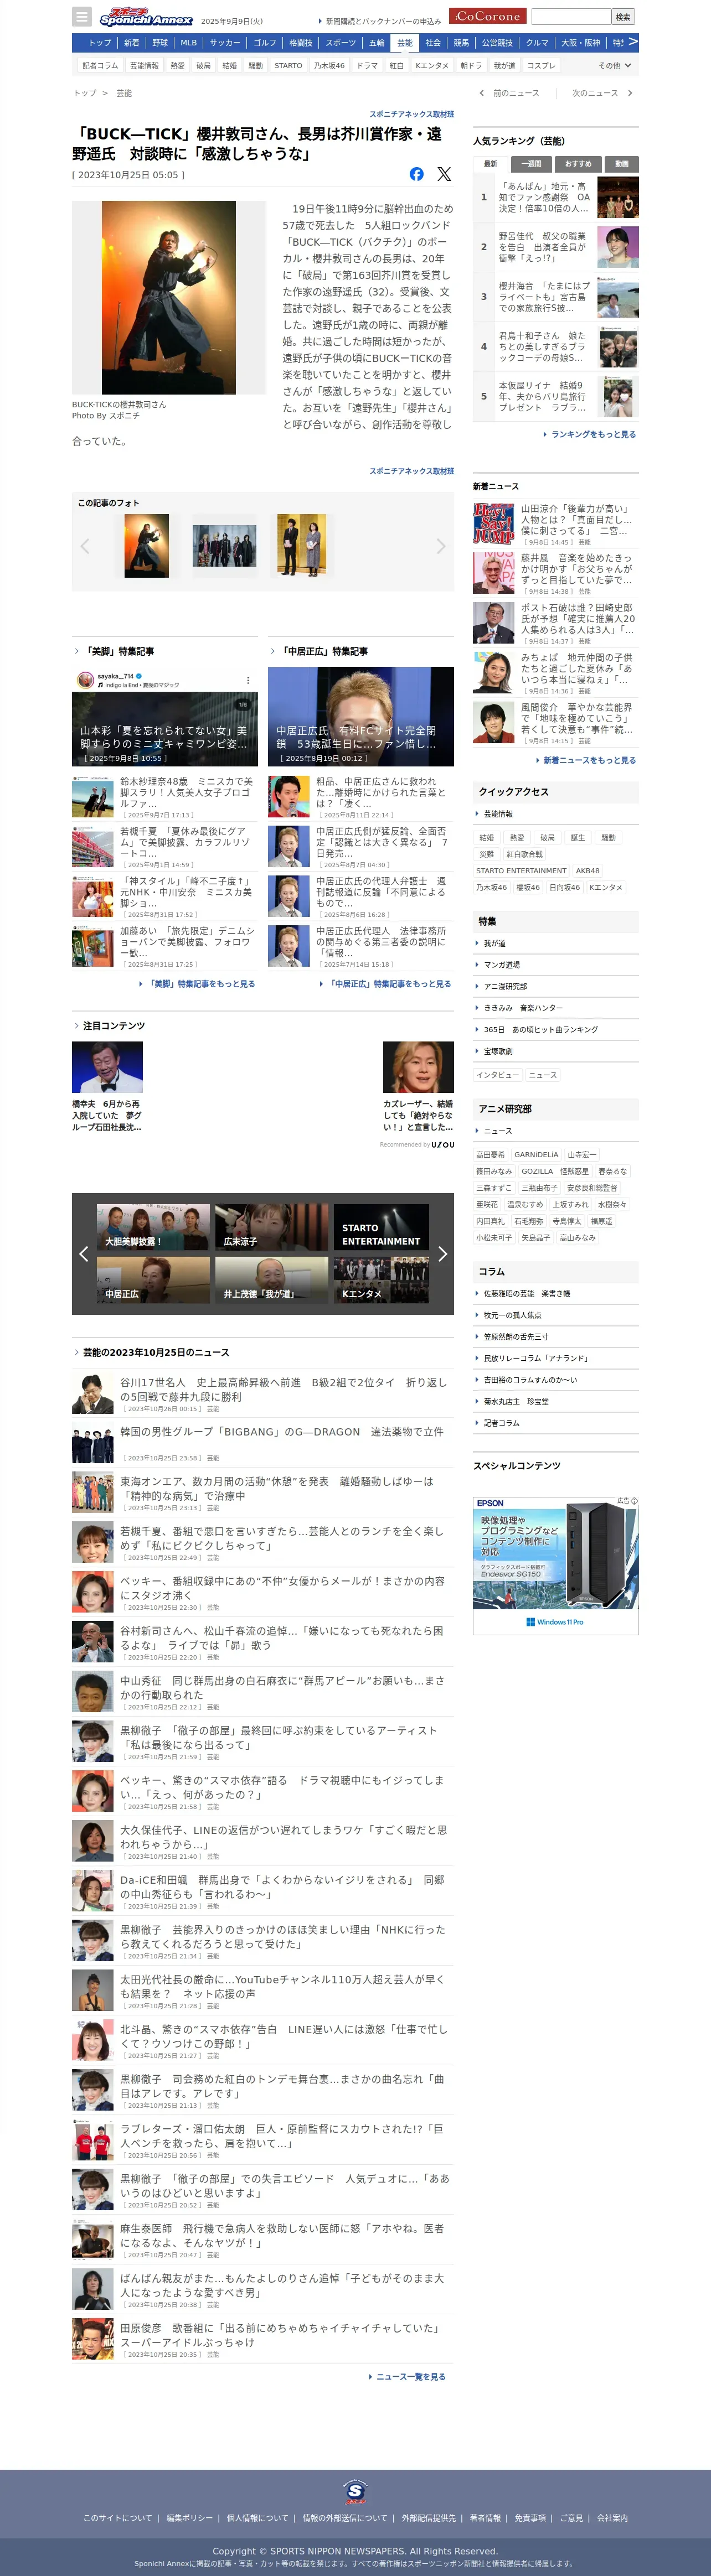Share the article on Facebook
Image resolution: width=711 pixels, height=2576 pixels.
(x=416, y=174)
